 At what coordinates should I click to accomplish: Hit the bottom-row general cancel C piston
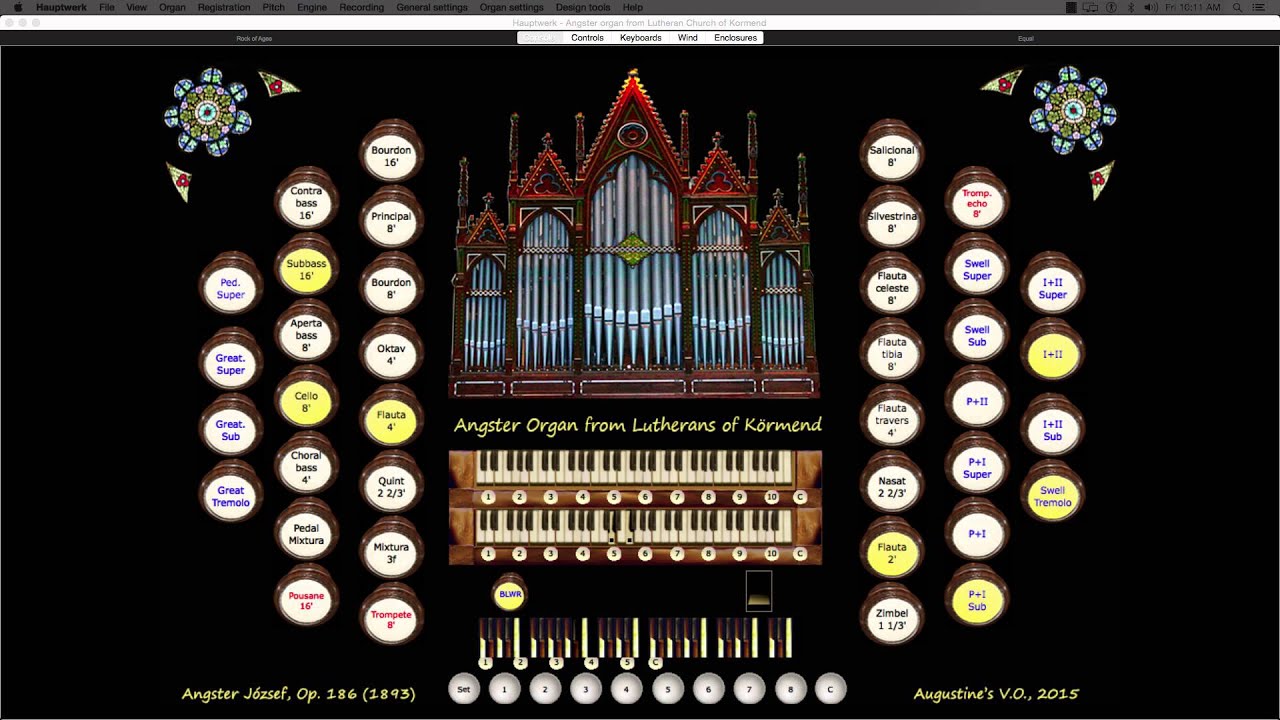click(x=830, y=689)
